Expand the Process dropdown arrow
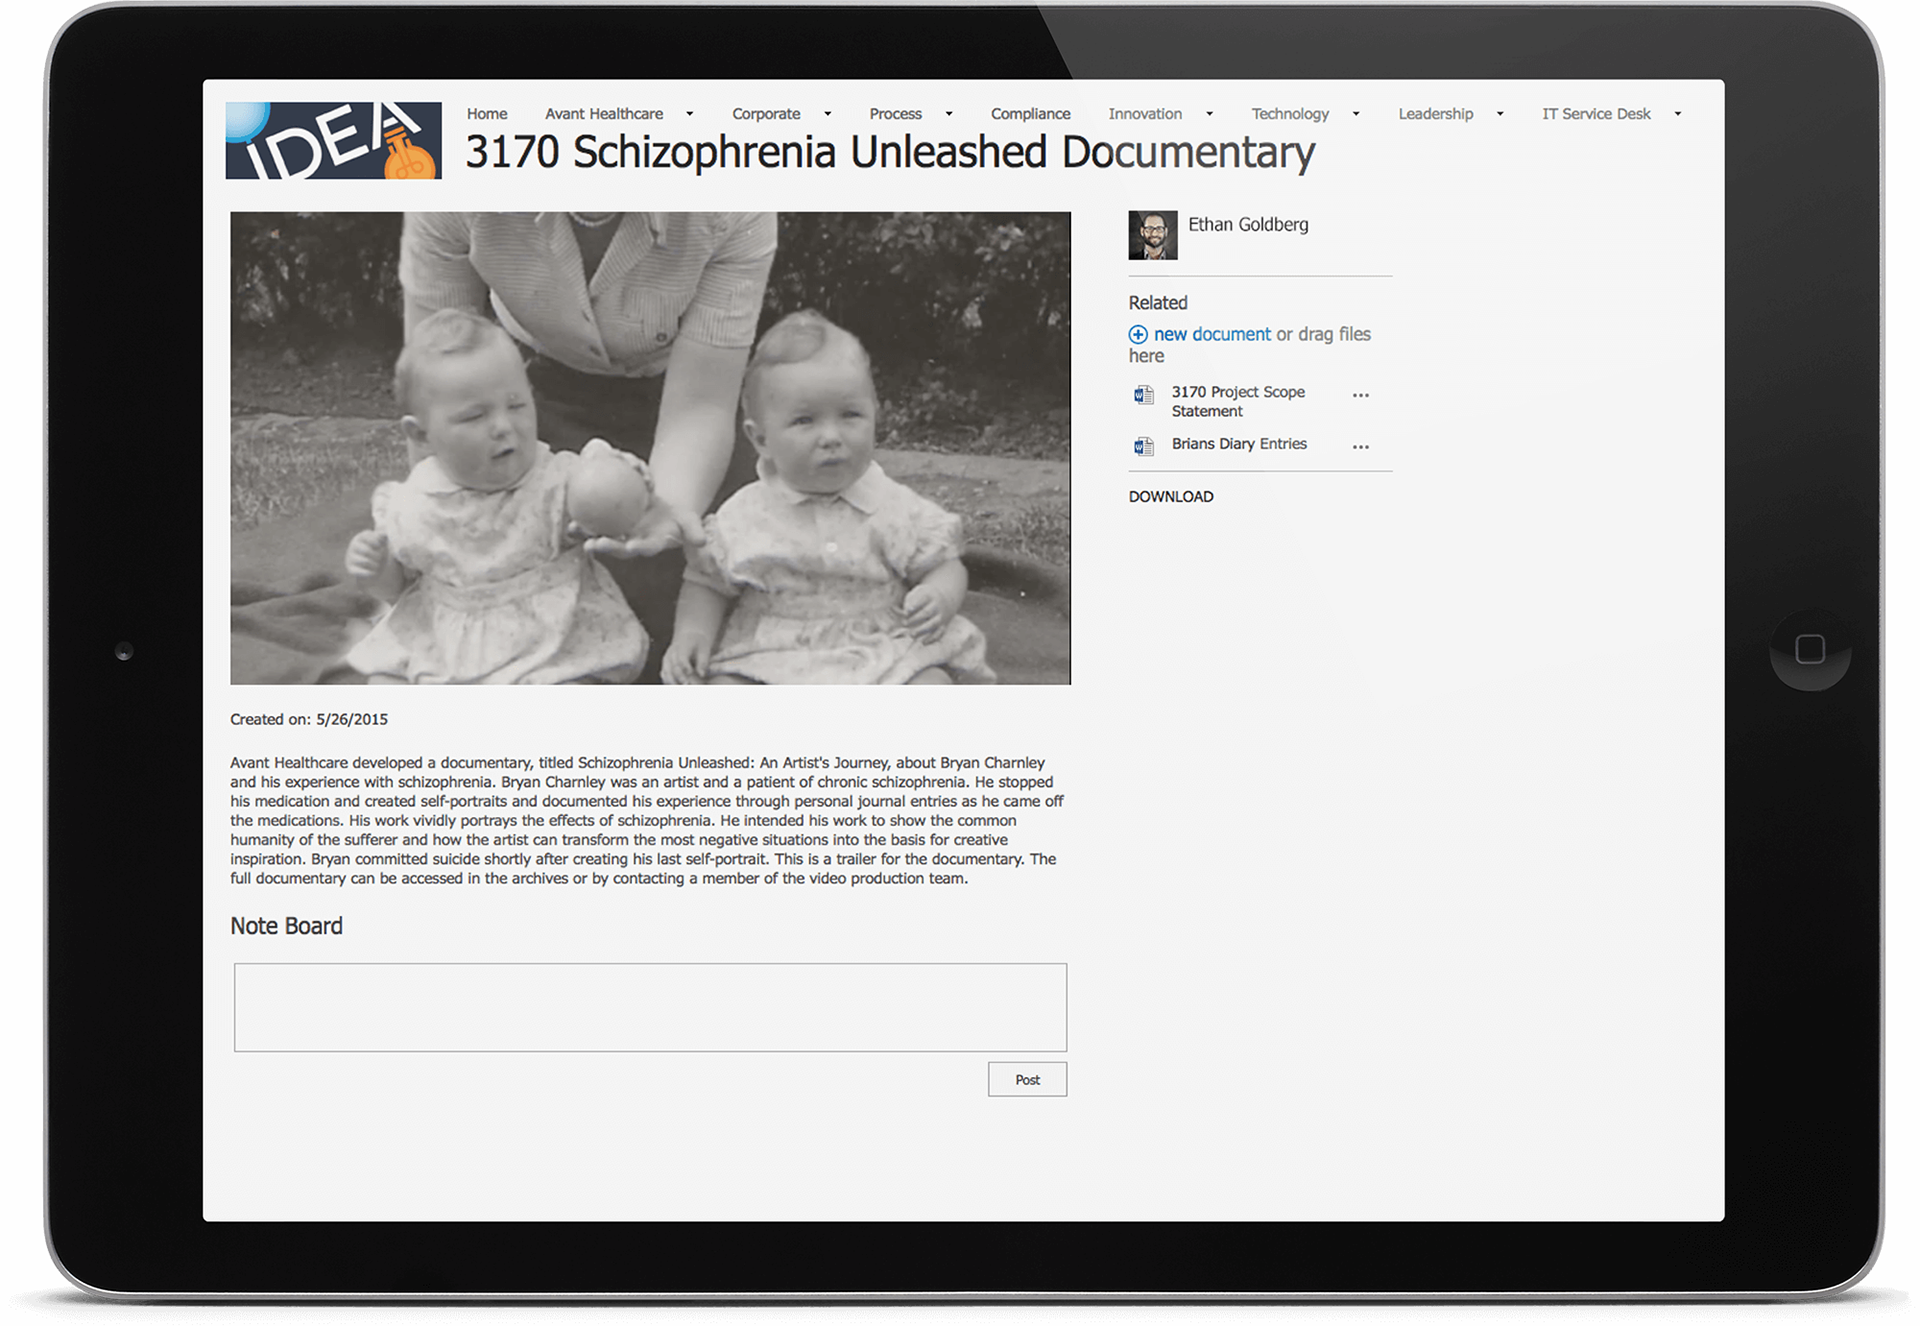1920x1326 pixels. (x=949, y=114)
